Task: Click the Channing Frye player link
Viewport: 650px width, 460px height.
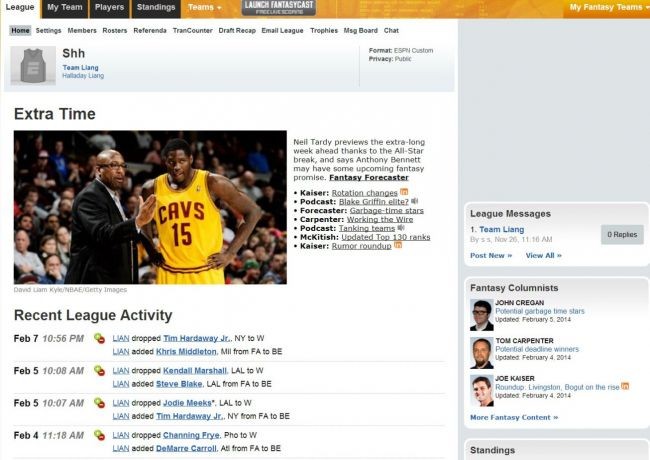Action: point(191,435)
